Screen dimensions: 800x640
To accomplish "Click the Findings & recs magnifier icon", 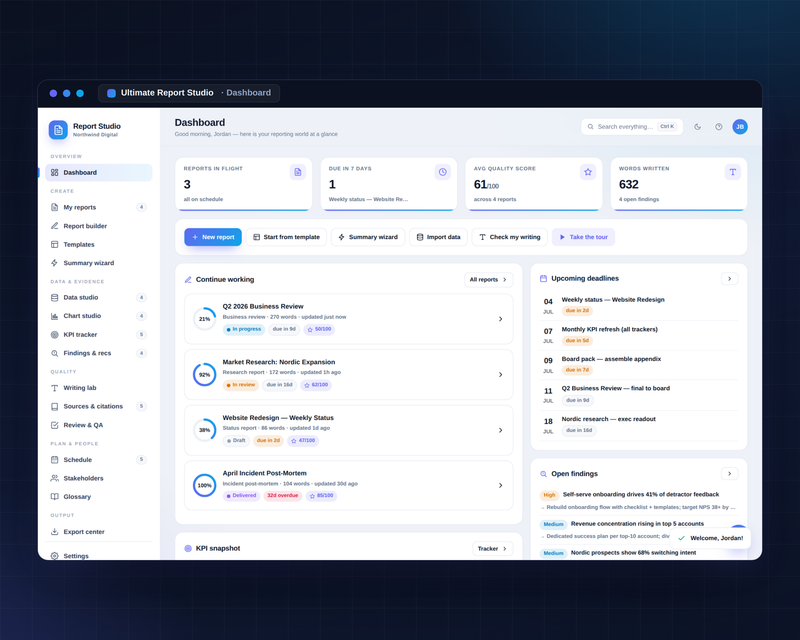I will (55, 353).
